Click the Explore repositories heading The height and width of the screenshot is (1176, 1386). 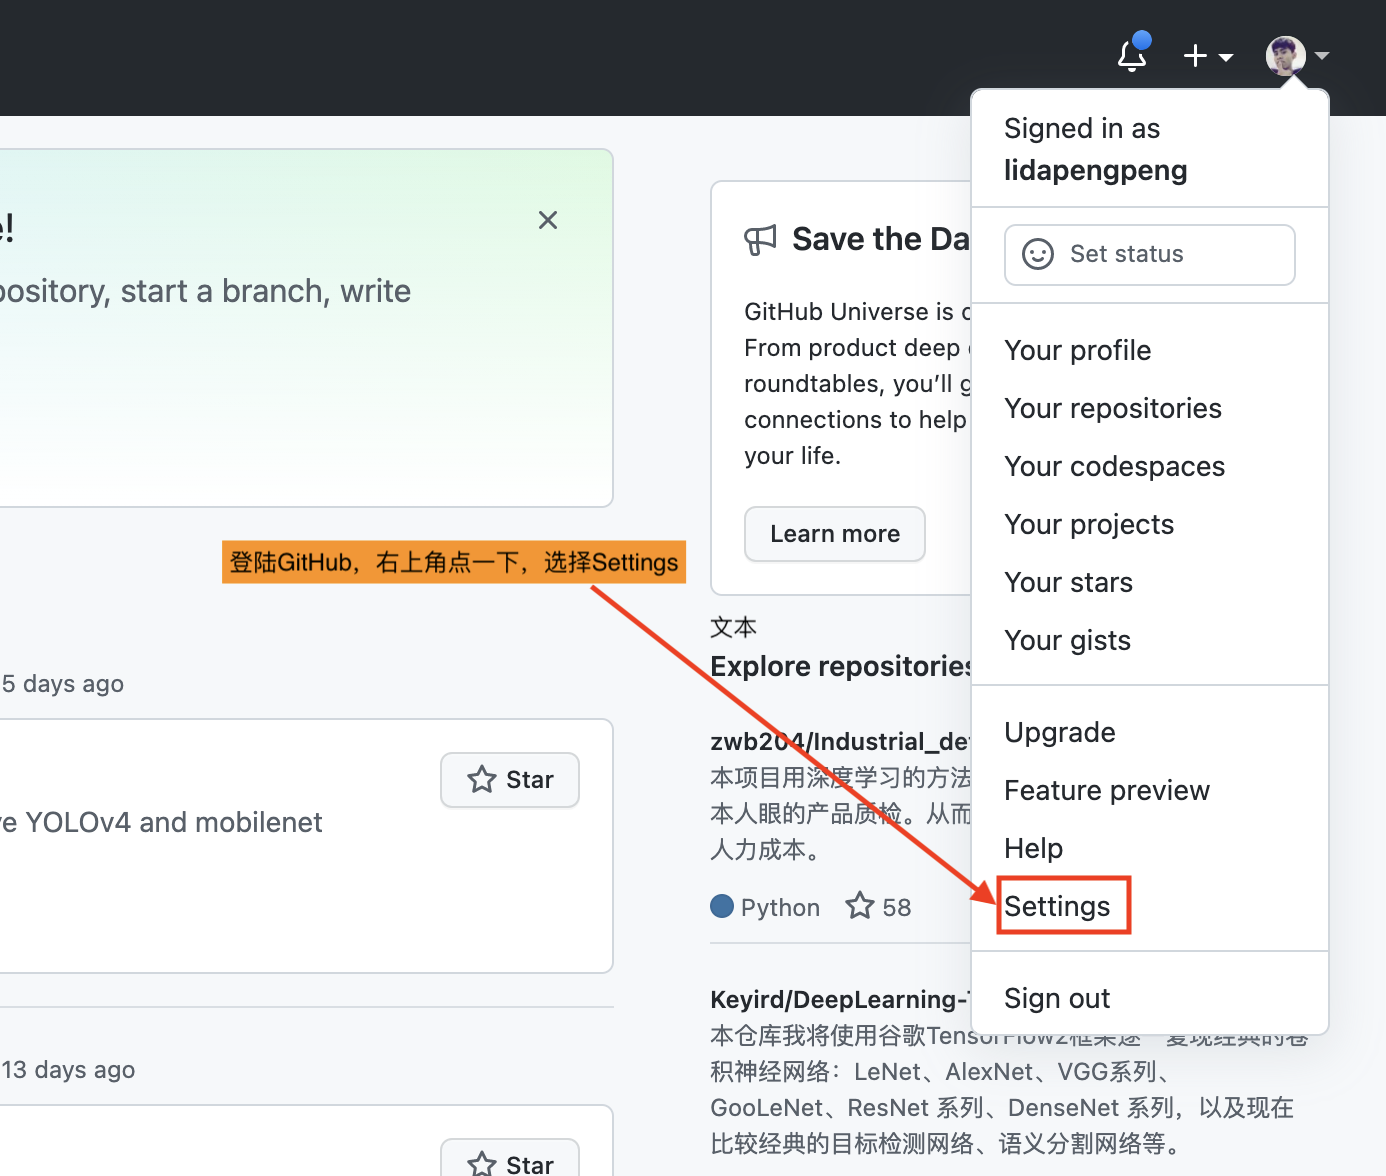pyautogui.click(x=840, y=666)
